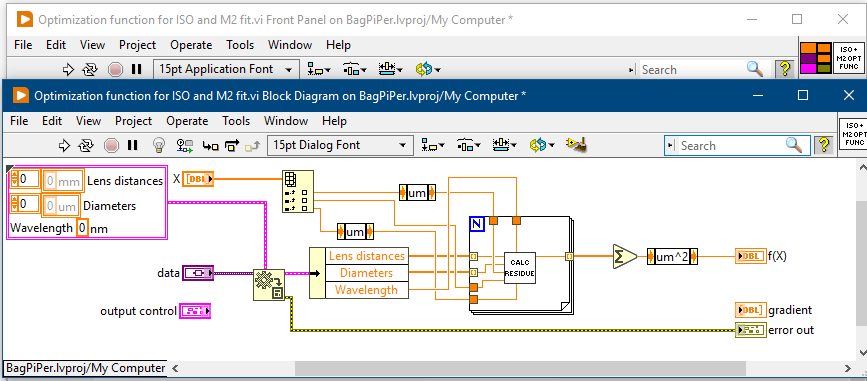867x381 pixels.
Task: Pause execution in the Block Diagram toolbar
Action: coord(132,145)
